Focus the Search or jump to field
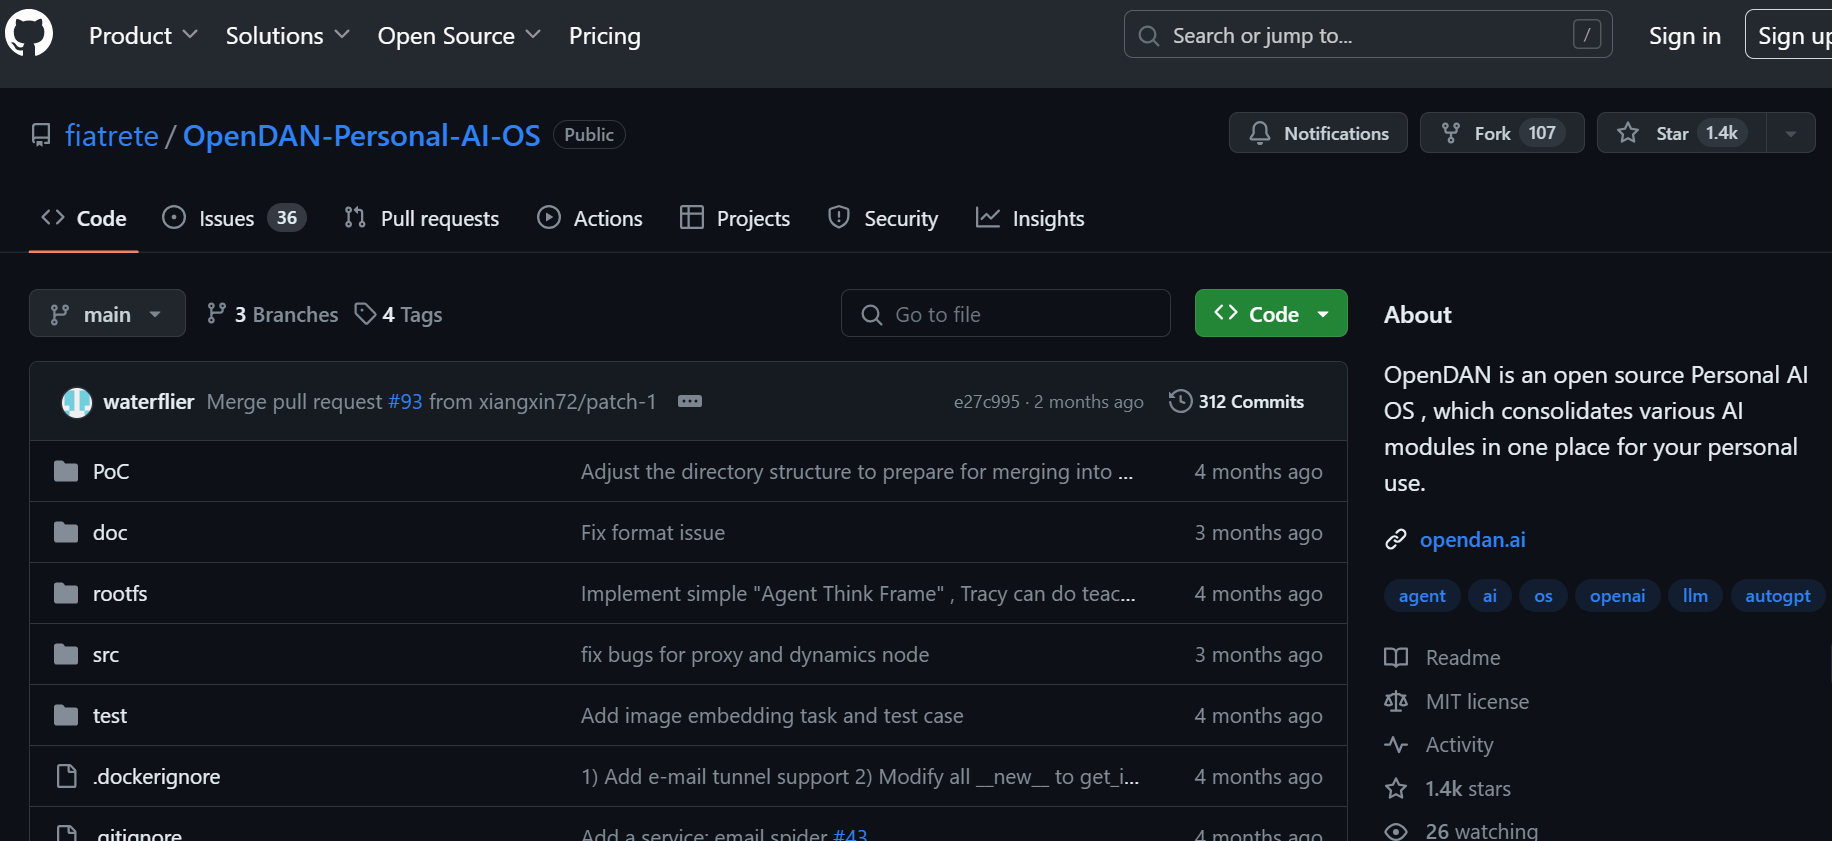 1368,35
